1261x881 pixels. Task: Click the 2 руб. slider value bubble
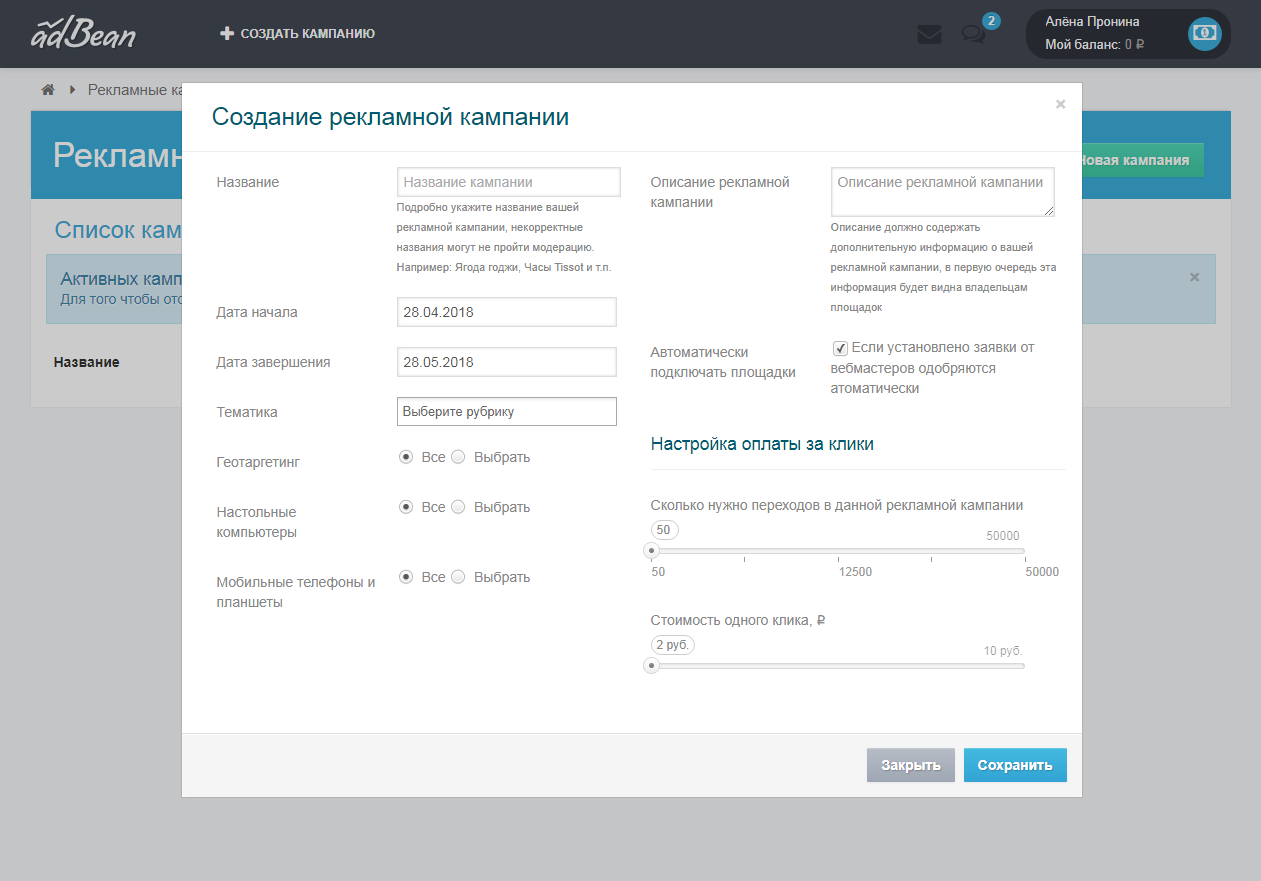click(x=672, y=645)
